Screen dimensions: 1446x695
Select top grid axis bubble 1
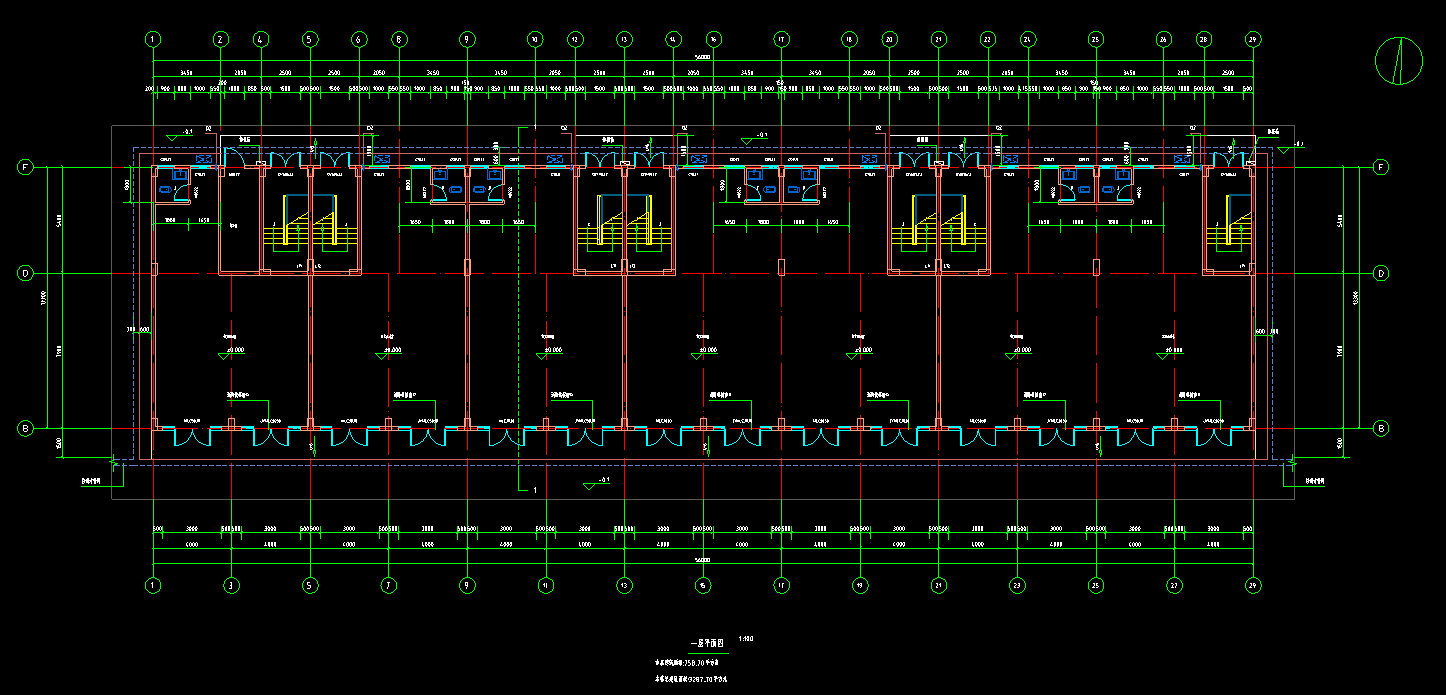click(x=153, y=40)
